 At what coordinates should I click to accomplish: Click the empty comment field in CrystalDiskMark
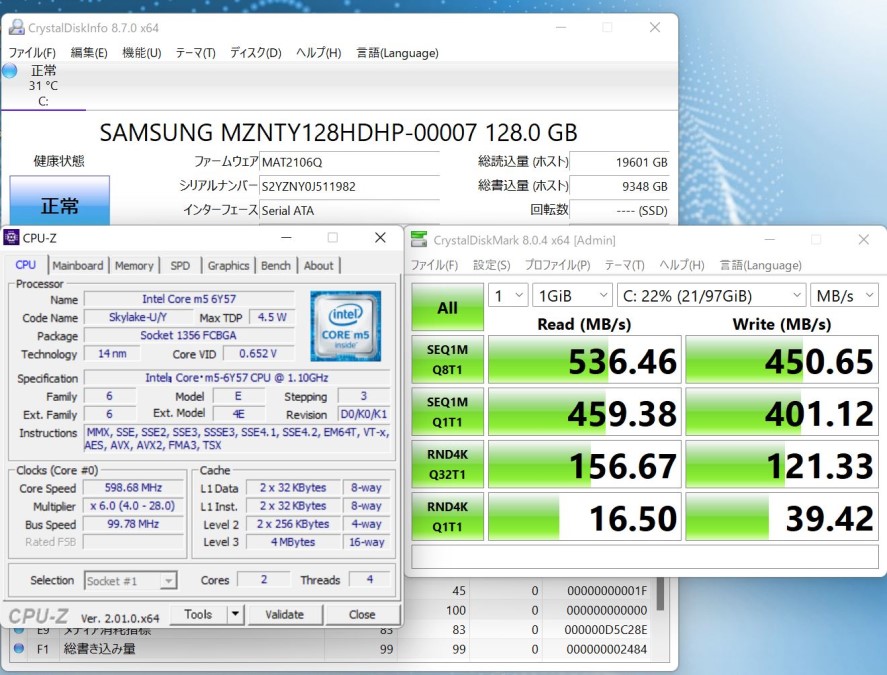click(x=645, y=557)
